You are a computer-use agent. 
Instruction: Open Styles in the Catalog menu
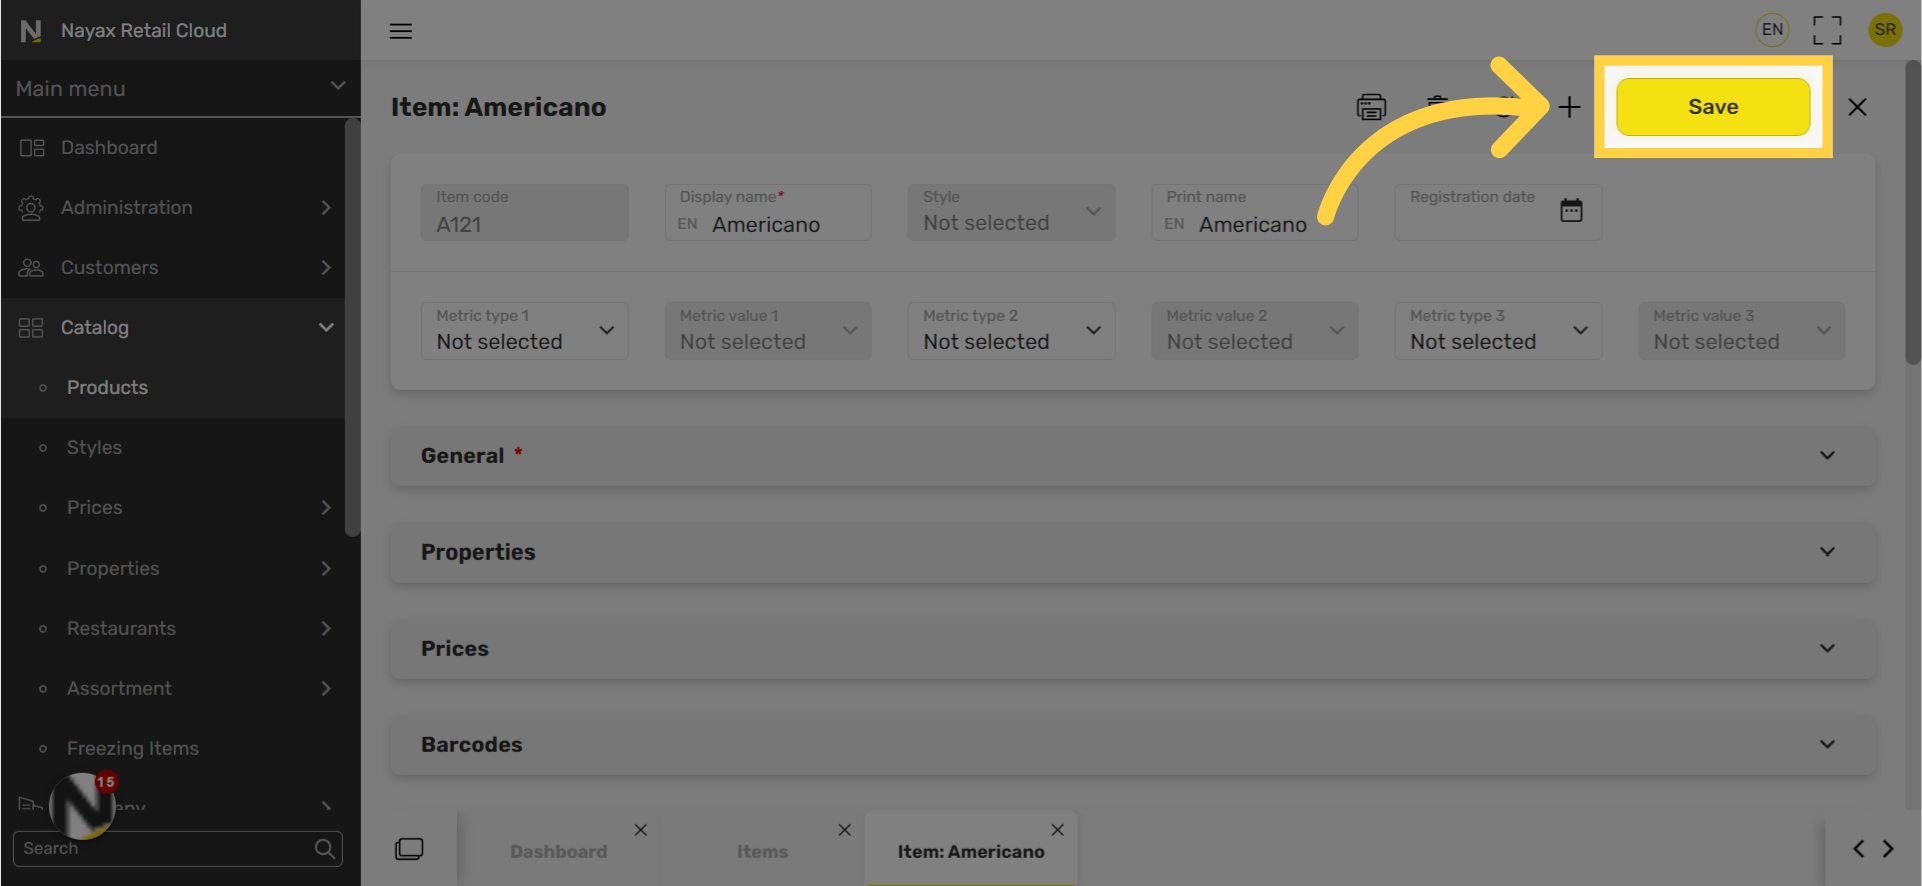[x=94, y=448]
